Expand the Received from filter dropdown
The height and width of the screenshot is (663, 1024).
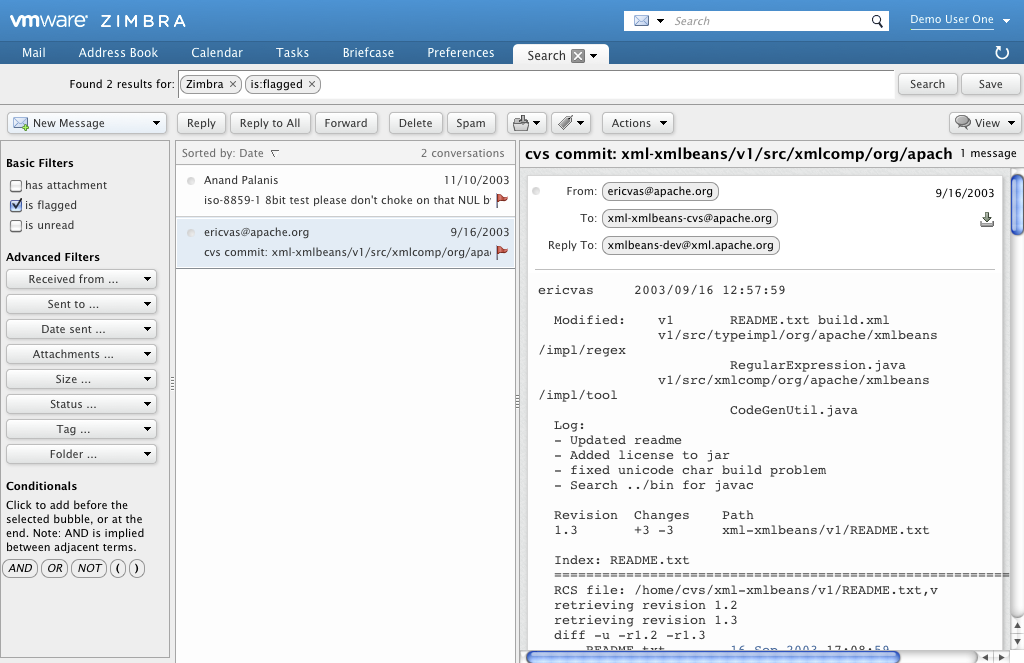[x=82, y=279]
